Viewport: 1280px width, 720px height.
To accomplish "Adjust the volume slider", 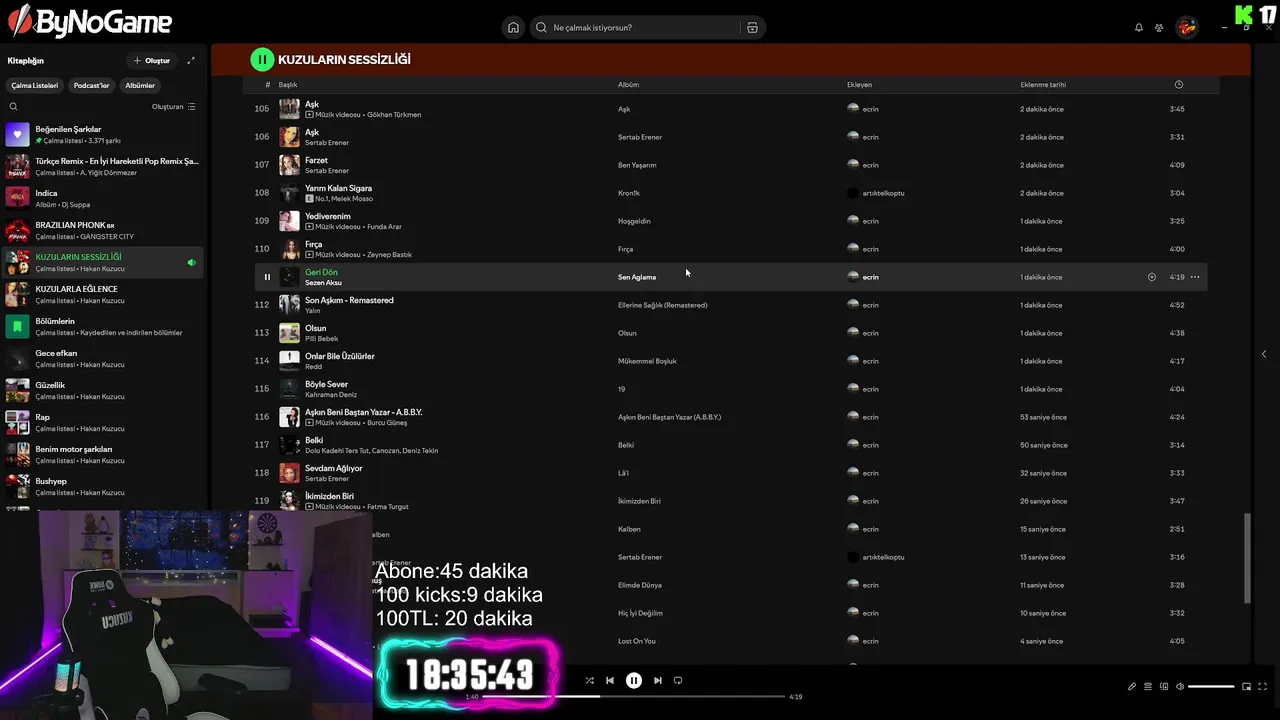I will tap(1211, 687).
